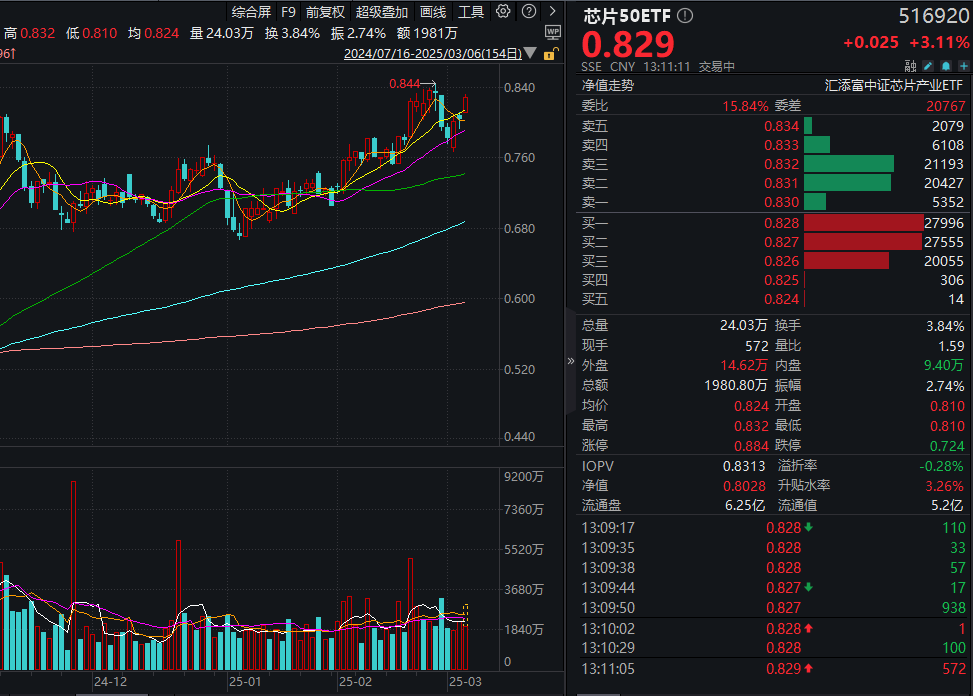Toggle the orange lock icon near the date range
The width and height of the screenshot is (973, 696).
coord(549,55)
